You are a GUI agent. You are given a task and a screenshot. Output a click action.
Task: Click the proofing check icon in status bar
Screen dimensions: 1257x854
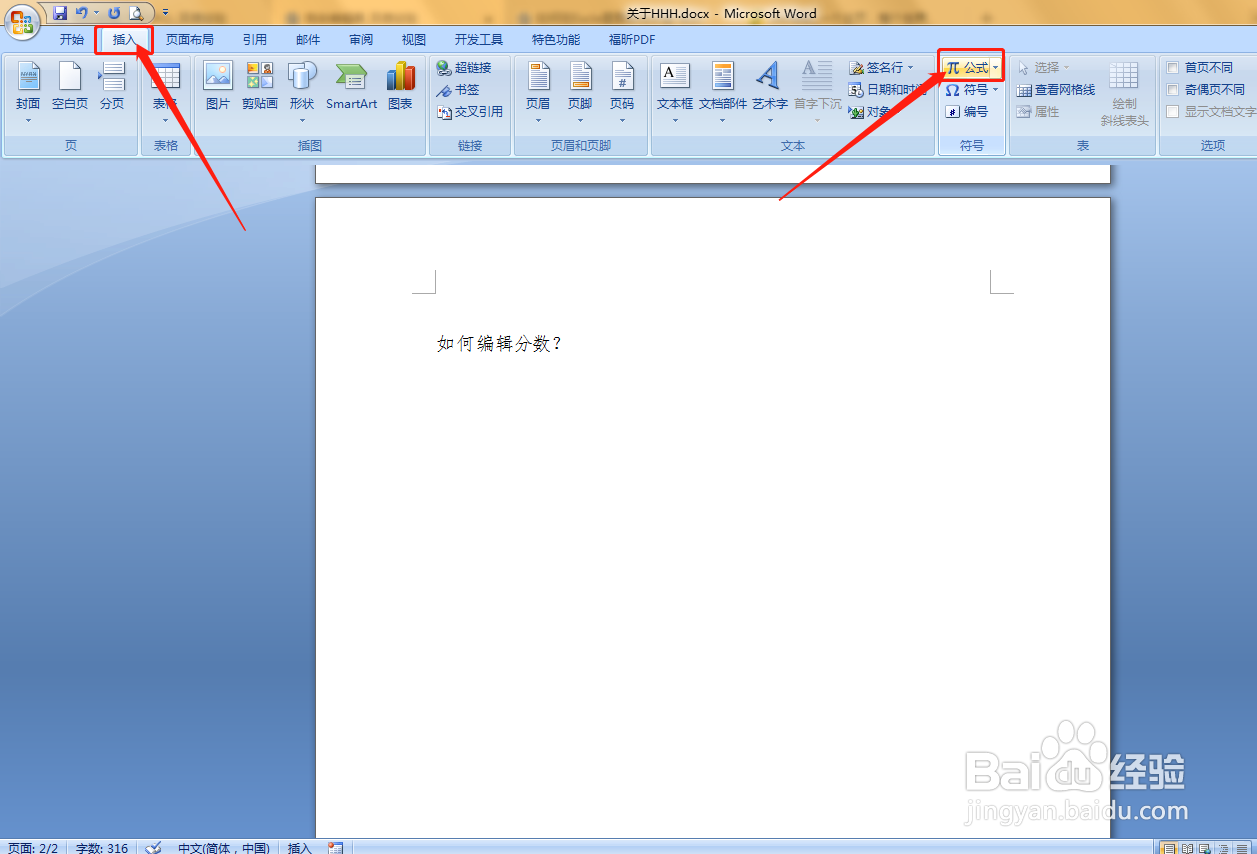click(x=153, y=848)
